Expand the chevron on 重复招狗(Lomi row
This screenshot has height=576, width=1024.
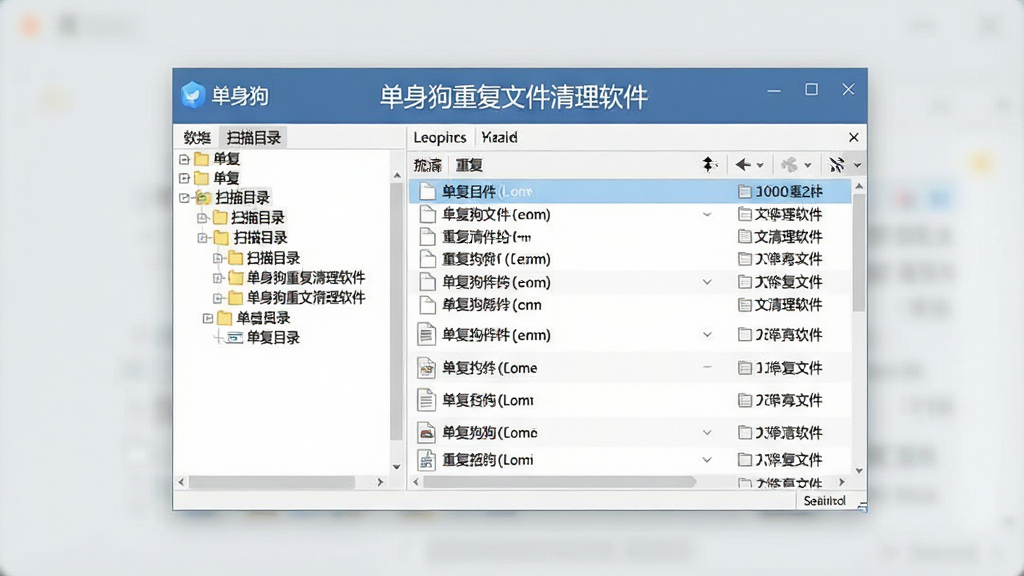coord(707,460)
